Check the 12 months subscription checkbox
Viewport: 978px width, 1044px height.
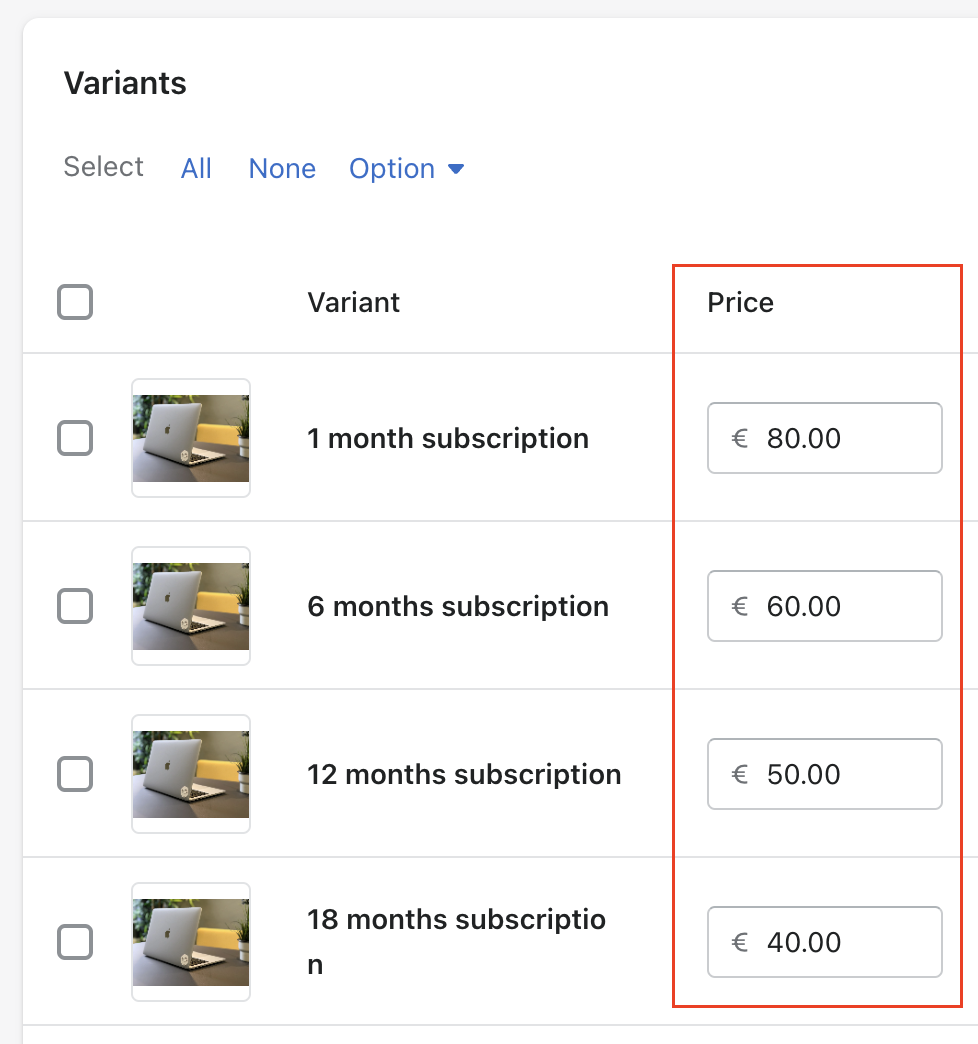point(75,774)
